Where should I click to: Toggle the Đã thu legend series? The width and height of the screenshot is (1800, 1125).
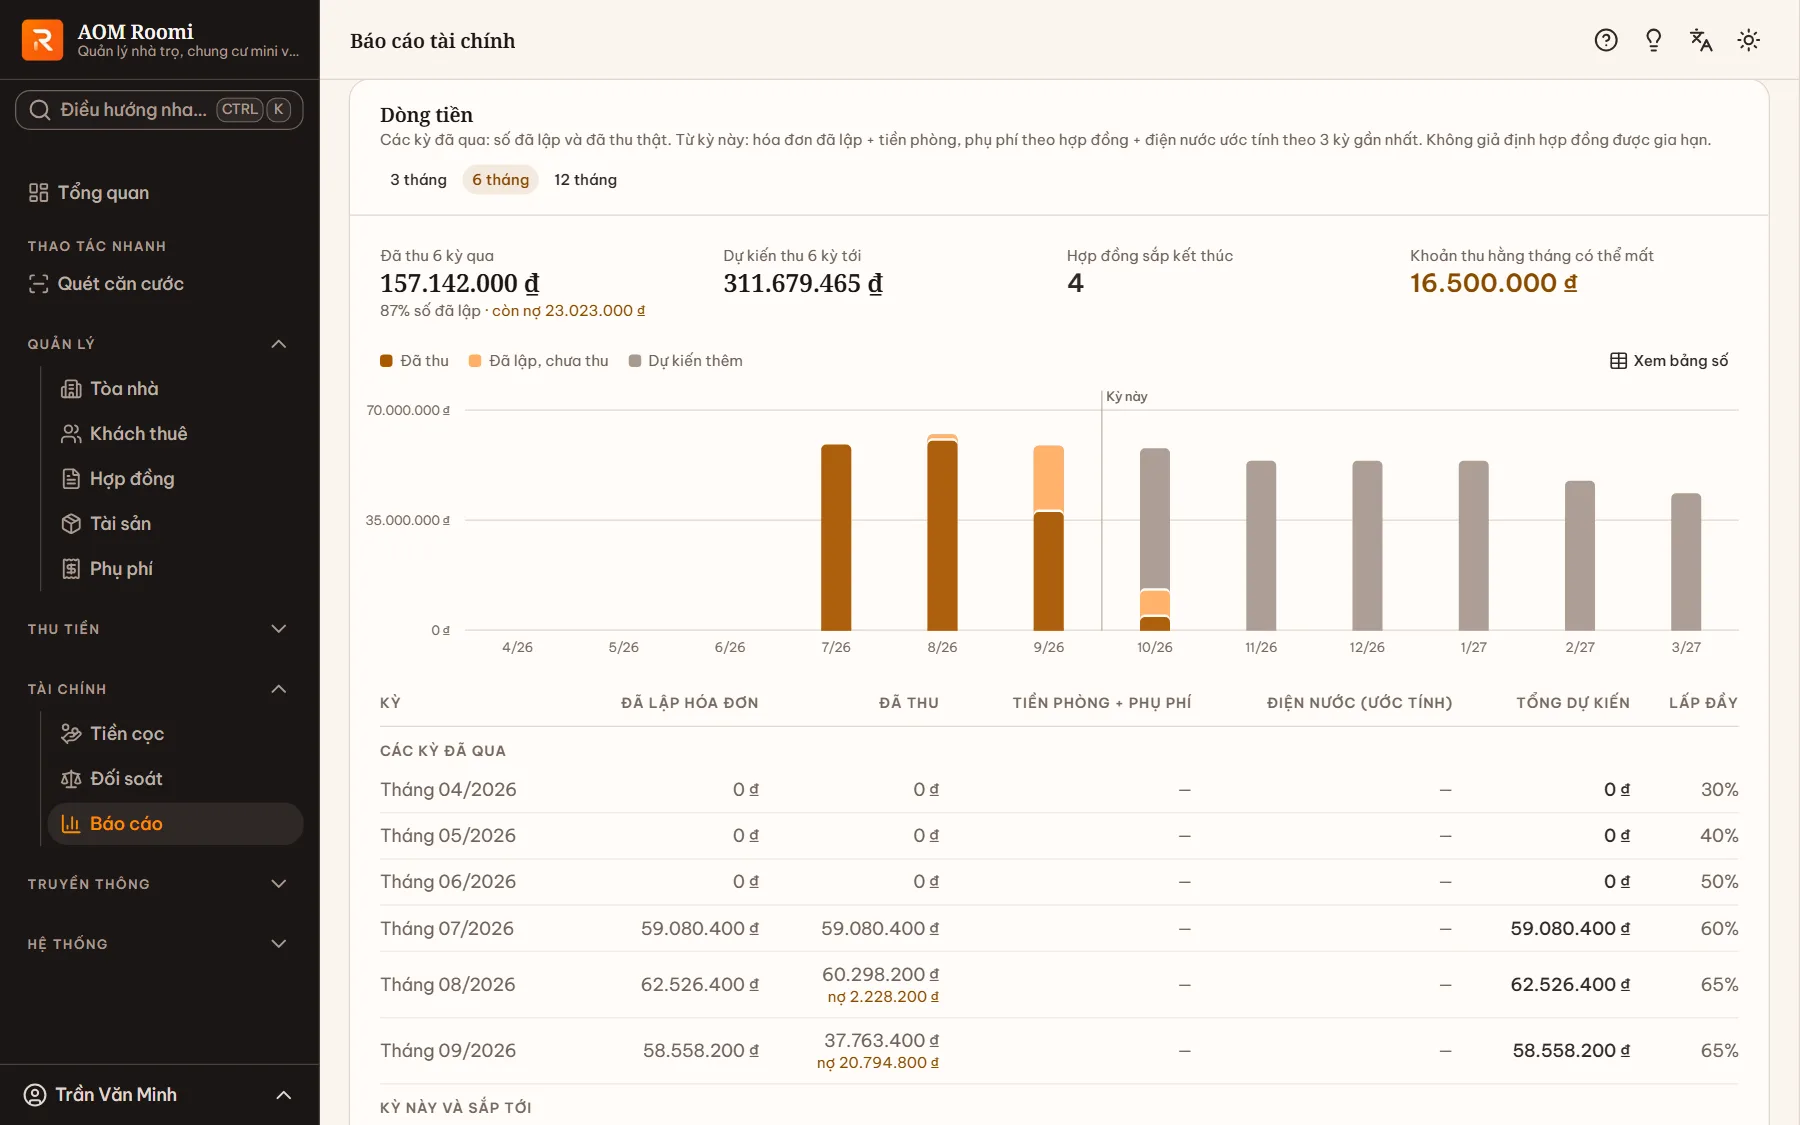pos(415,361)
